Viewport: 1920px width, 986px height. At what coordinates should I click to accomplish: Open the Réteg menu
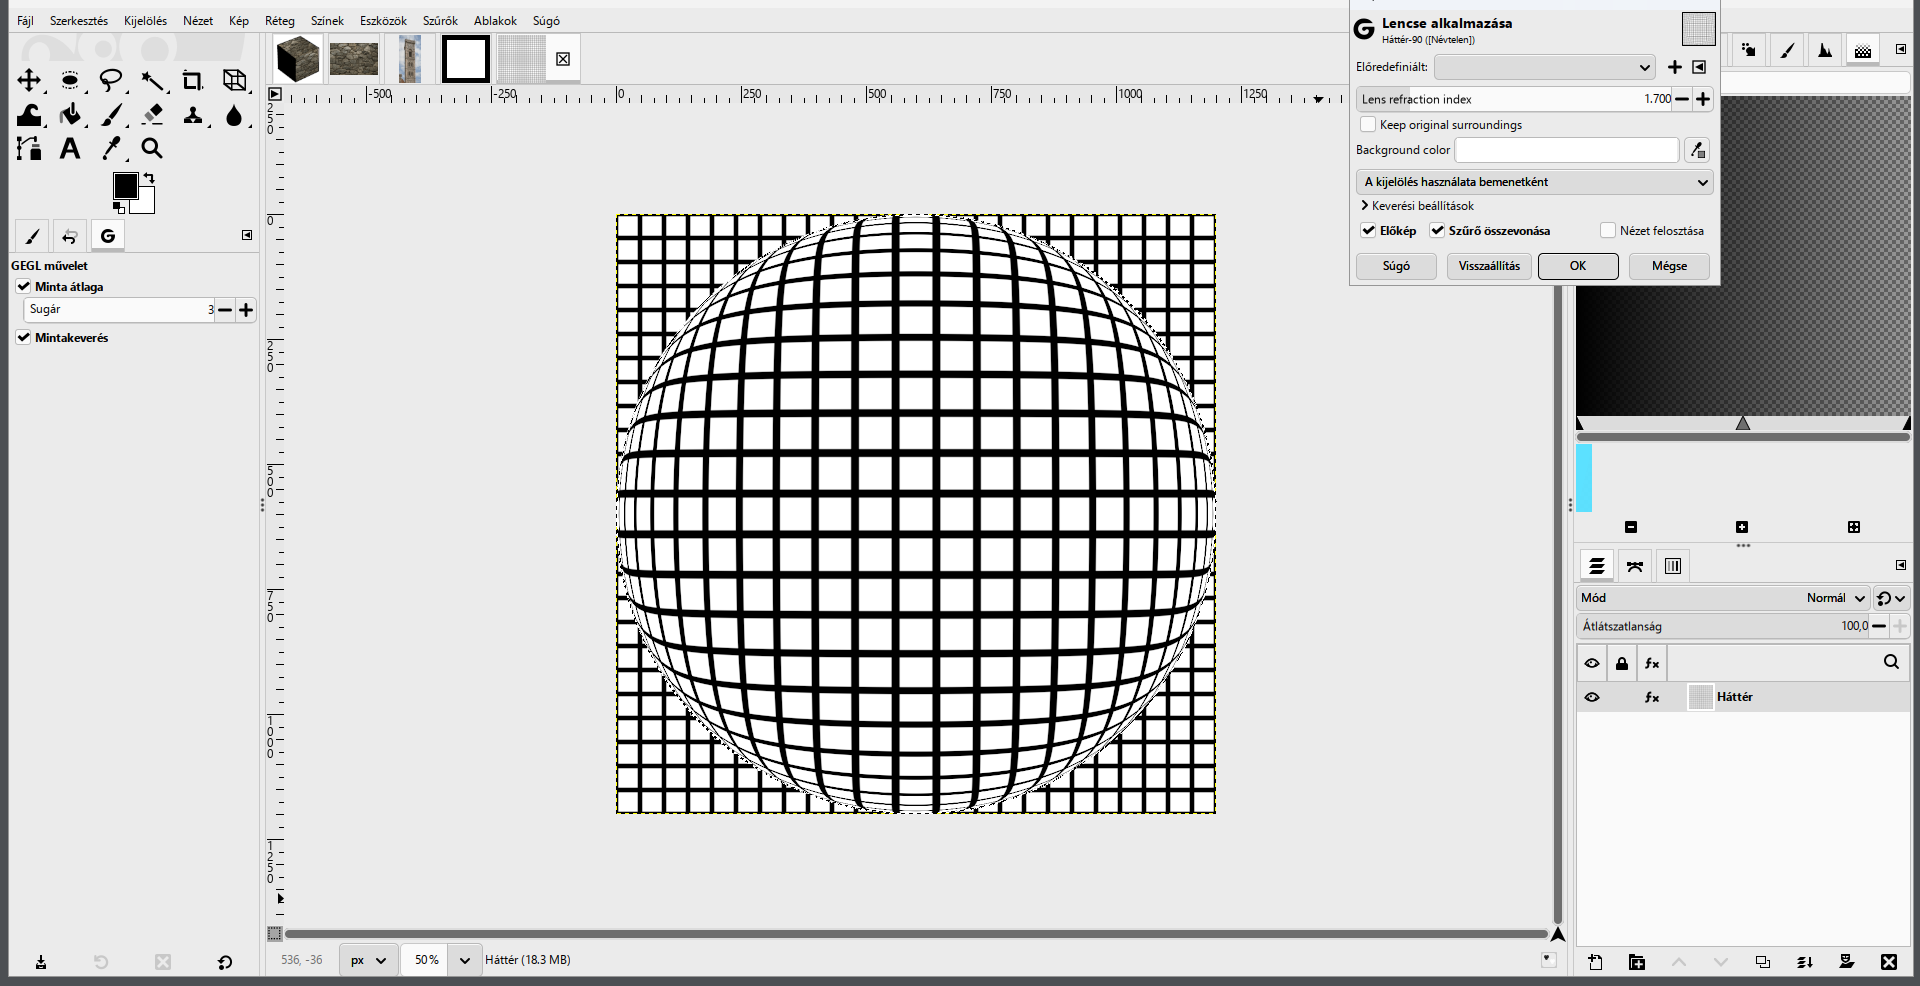tap(280, 21)
